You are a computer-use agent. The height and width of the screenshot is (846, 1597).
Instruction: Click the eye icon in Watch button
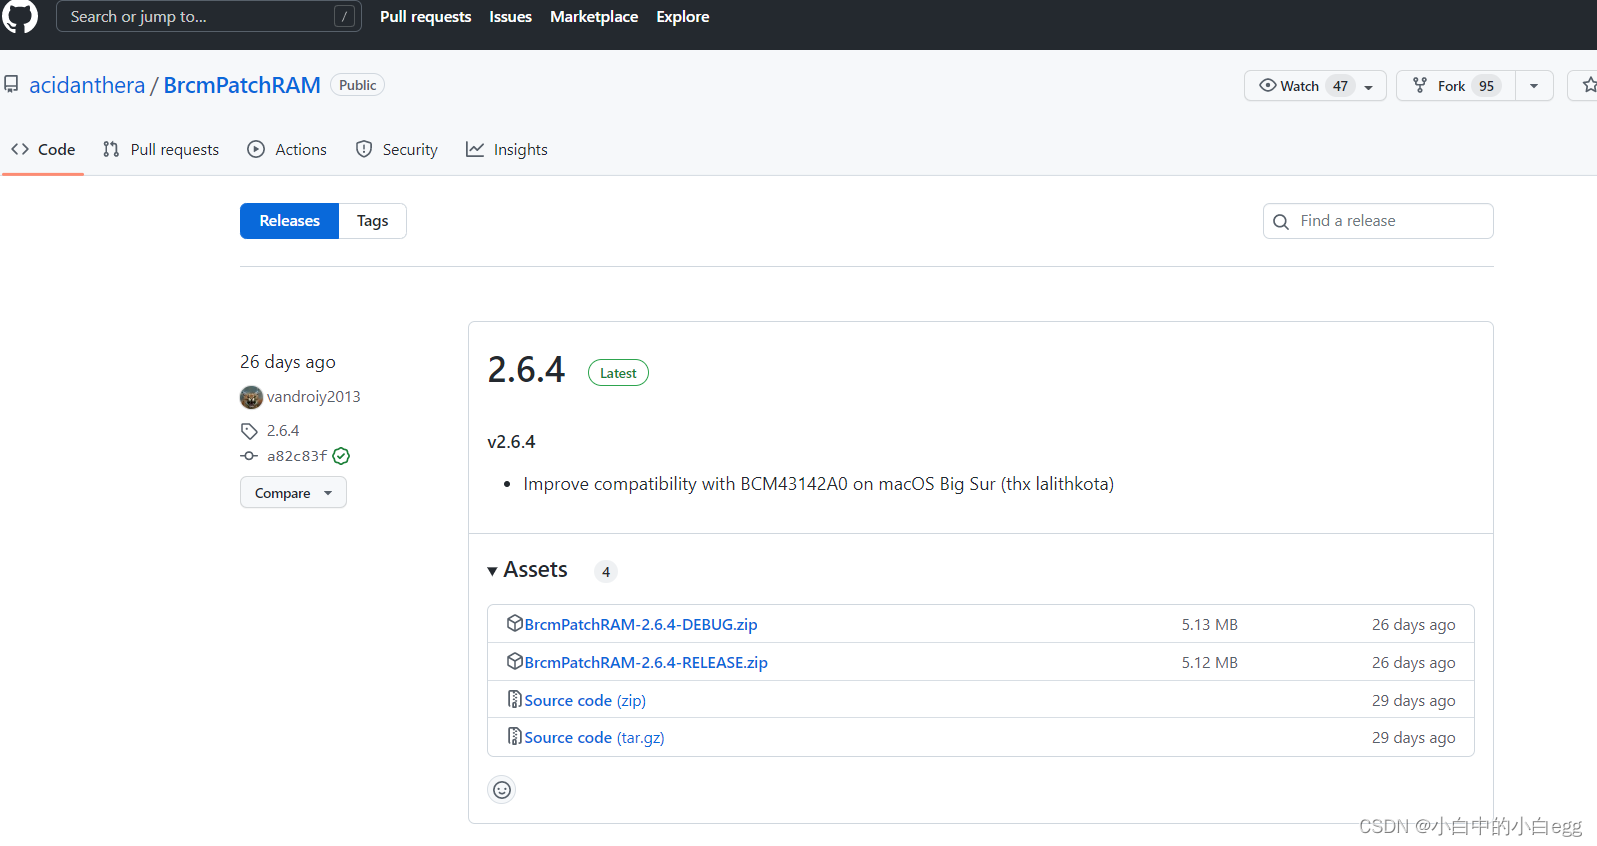(1267, 85)
